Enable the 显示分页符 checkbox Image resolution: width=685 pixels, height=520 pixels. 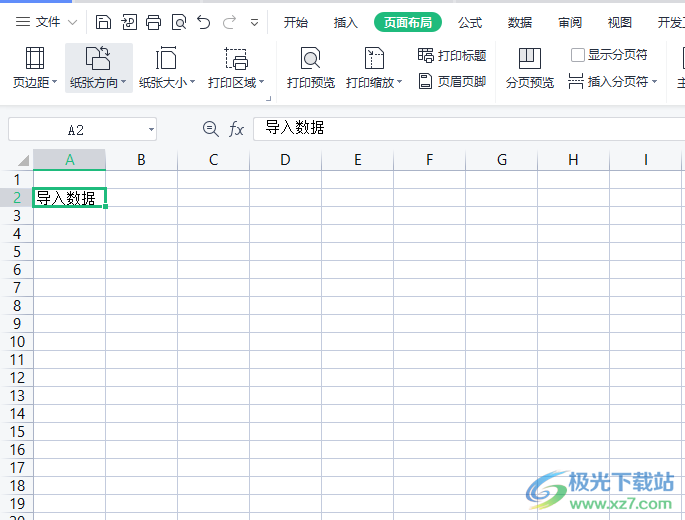coord(578,55)
